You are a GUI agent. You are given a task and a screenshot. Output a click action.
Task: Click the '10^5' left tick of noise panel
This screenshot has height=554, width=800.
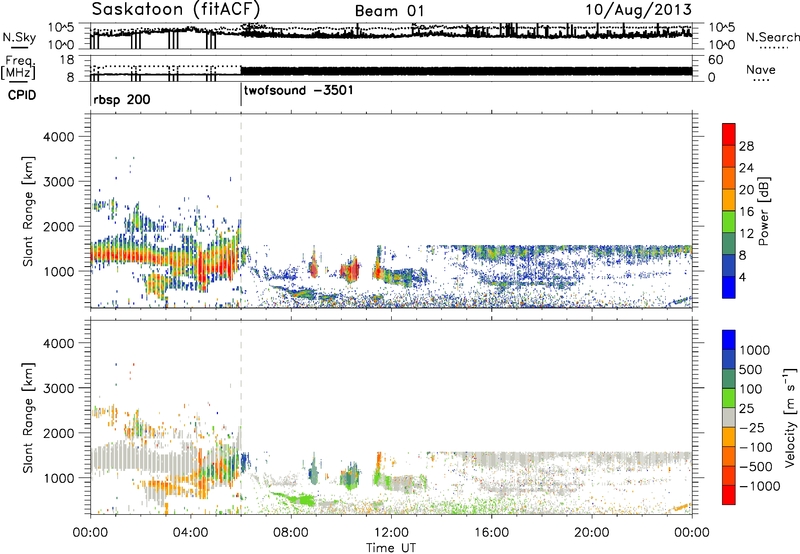(61, 27)
